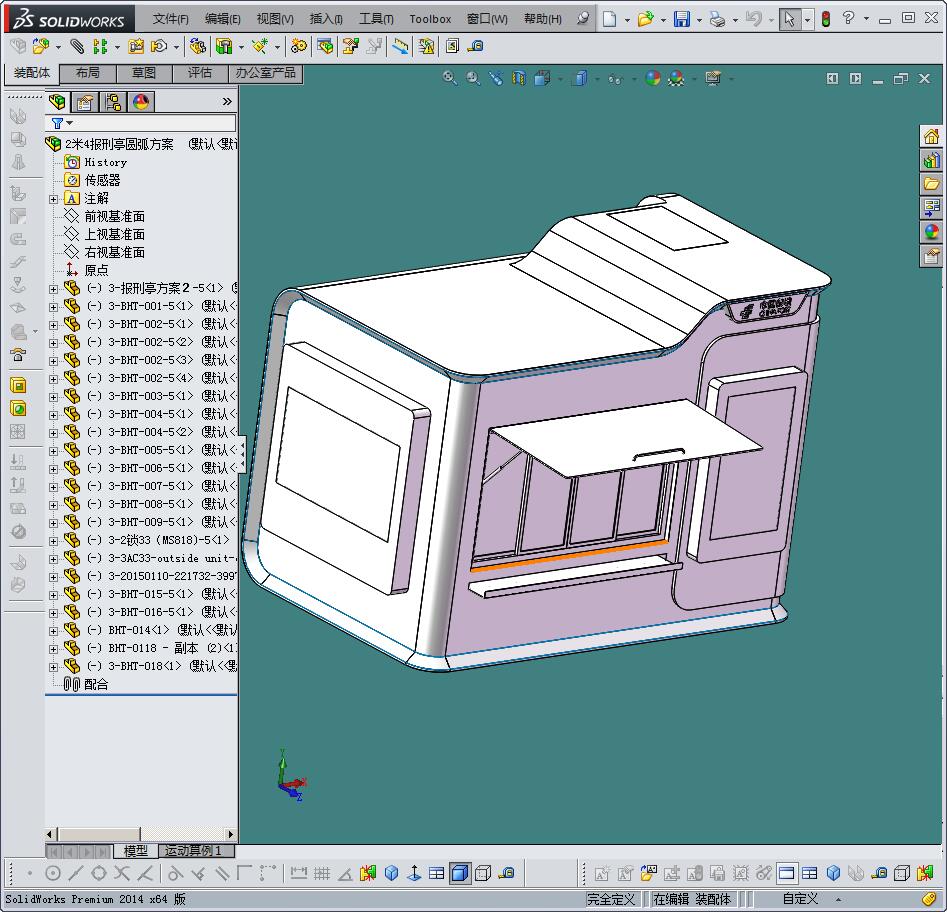Expand the 注解 annotations folder

click(54, 199)
